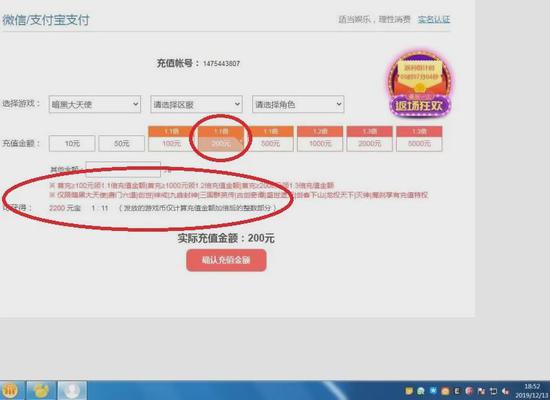
Task: Open the 请选择区服 server dropdown
Action: click(x=196, y=104)
